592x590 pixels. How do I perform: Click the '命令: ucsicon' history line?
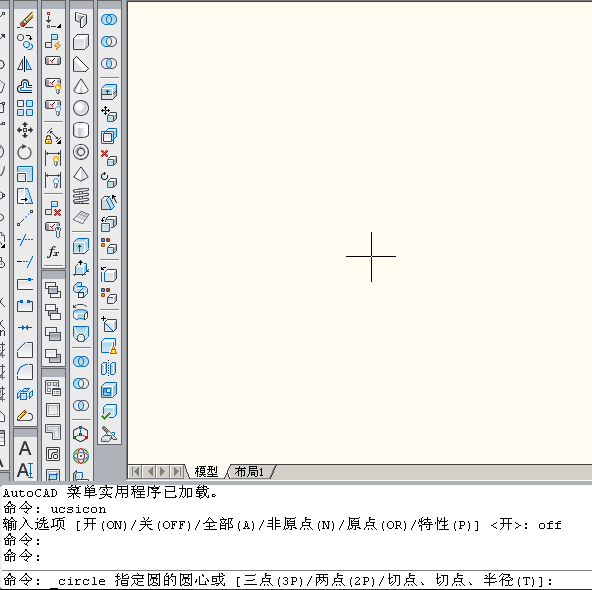[x=55, y=508]
